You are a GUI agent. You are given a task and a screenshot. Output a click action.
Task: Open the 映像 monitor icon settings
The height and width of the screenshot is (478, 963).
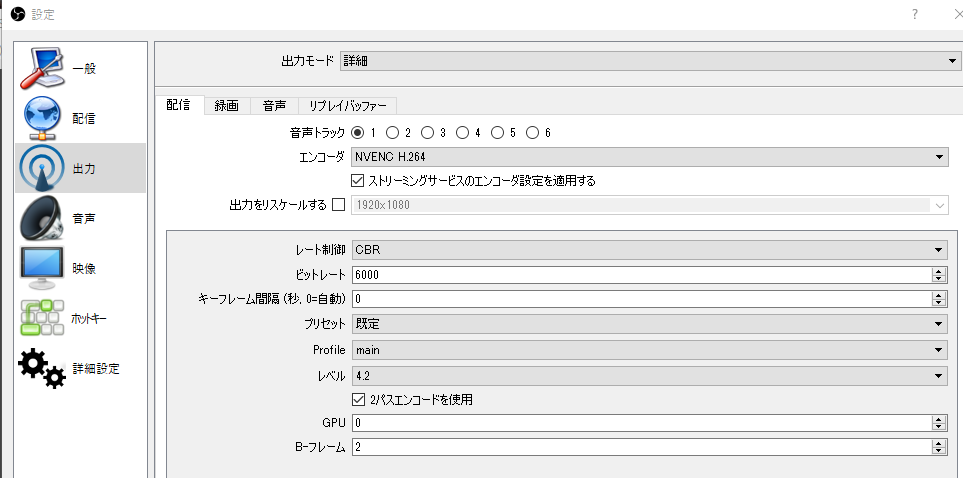pos(42,268)
